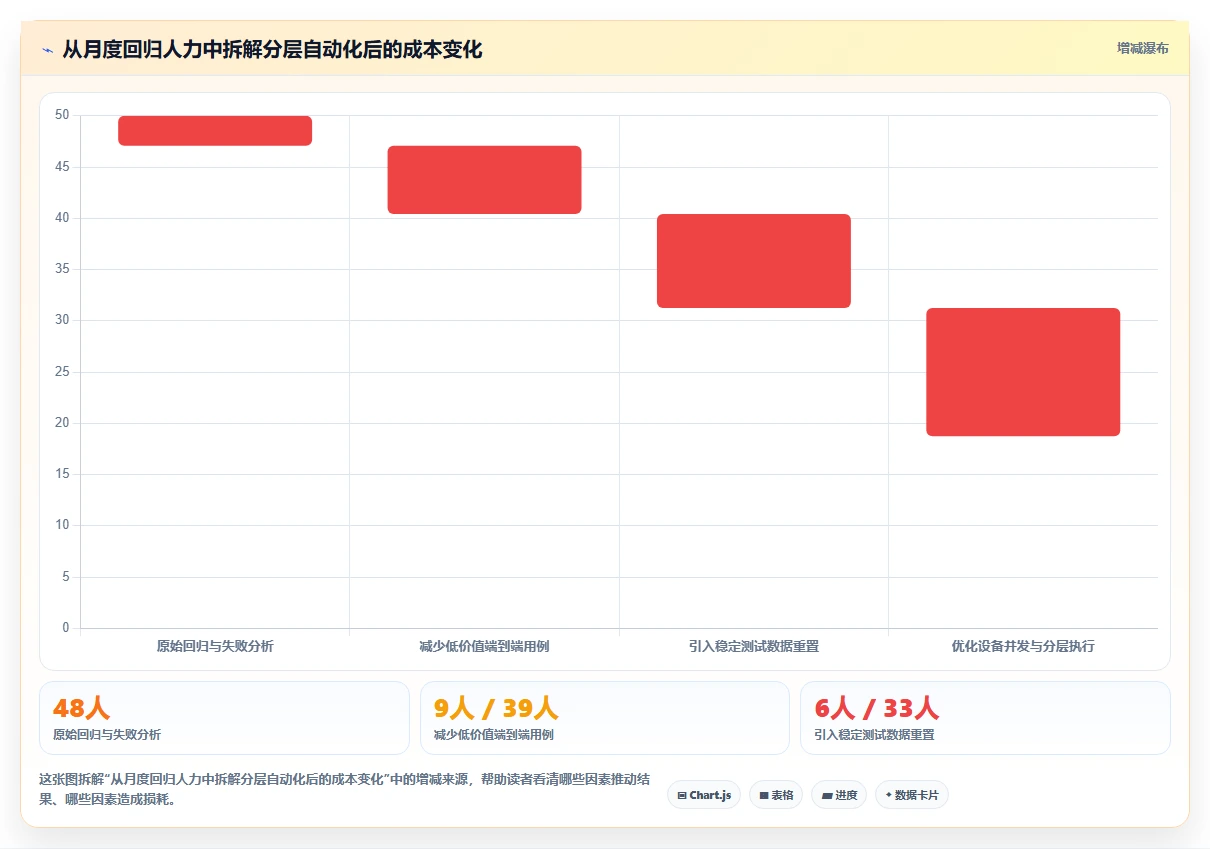Click the red bar for 优化设备并发与分层执行
The image size is (1210, 849).
point(1023,372)
